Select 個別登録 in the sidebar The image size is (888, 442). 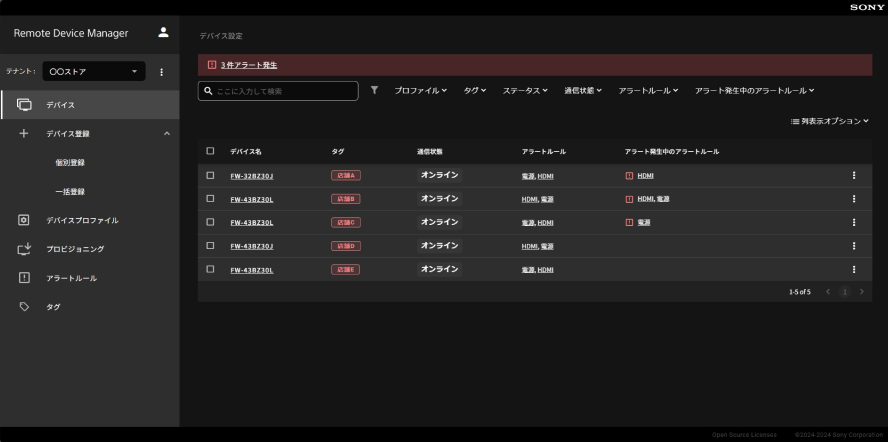70,162
